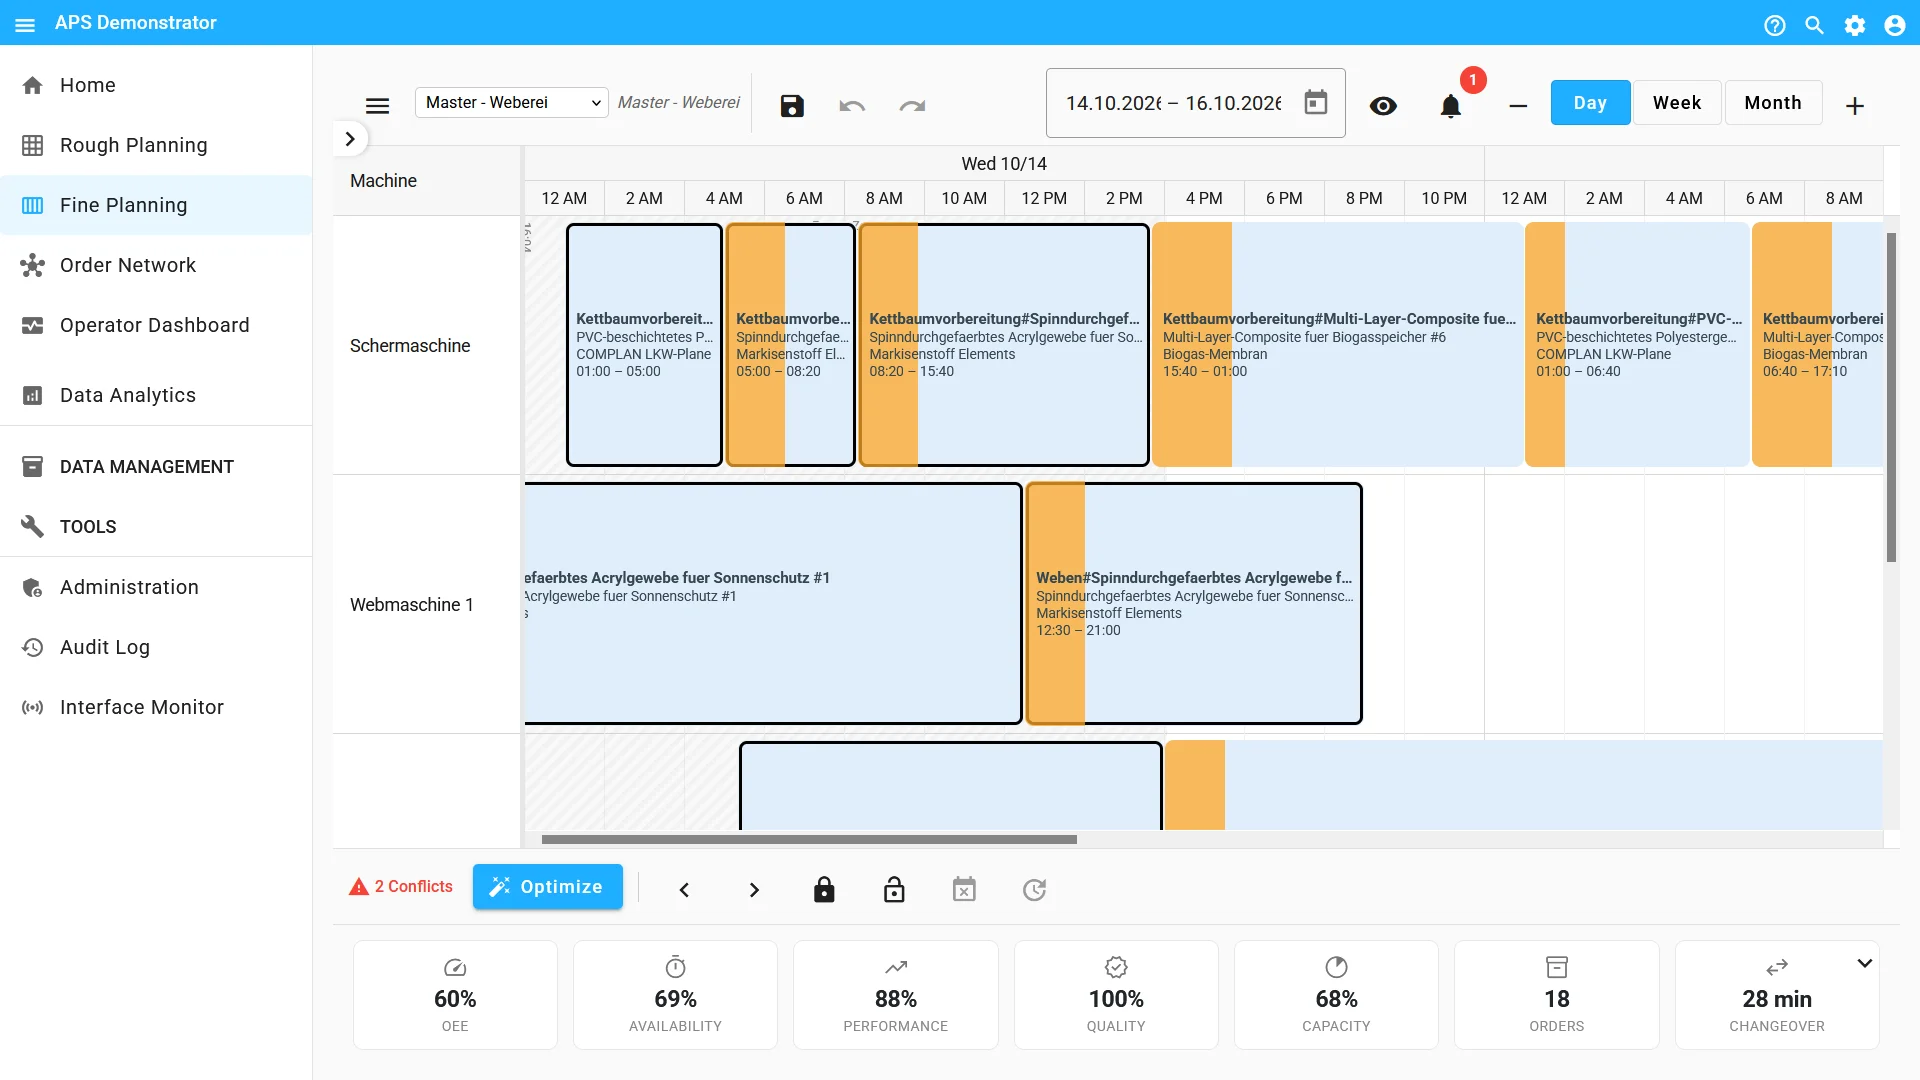Select Kettbaumvorbereitung task 01:00 – 05:00
Viewport: 1920px width, 1080px height.
(644, 344)
